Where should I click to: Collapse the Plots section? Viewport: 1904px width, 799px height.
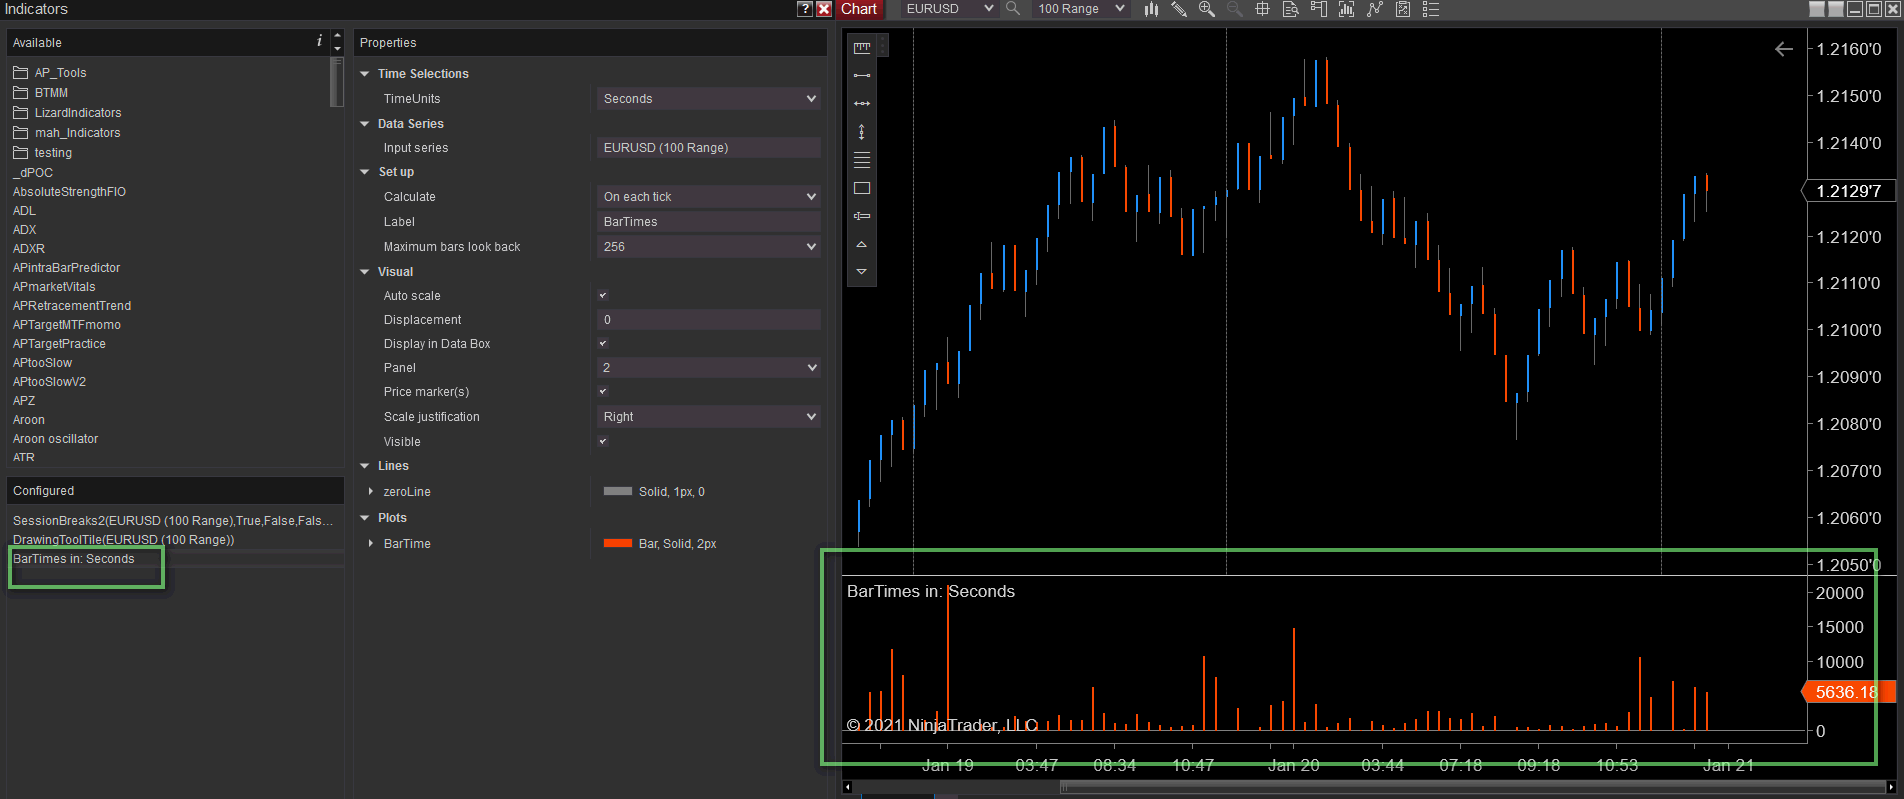pyautogui.click(x=365, y=518)
